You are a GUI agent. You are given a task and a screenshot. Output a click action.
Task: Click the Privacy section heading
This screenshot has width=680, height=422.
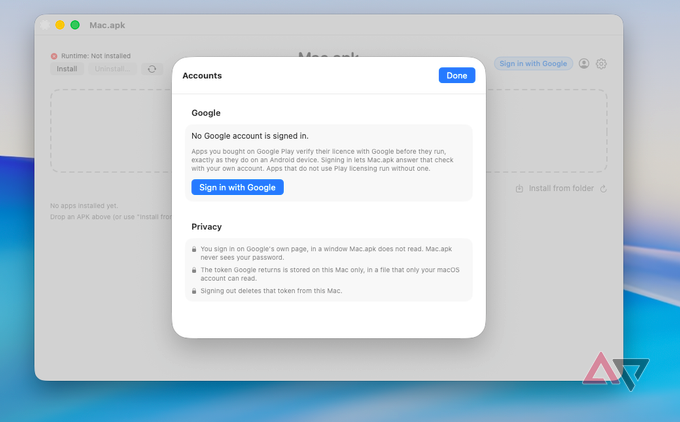(206, 226)
